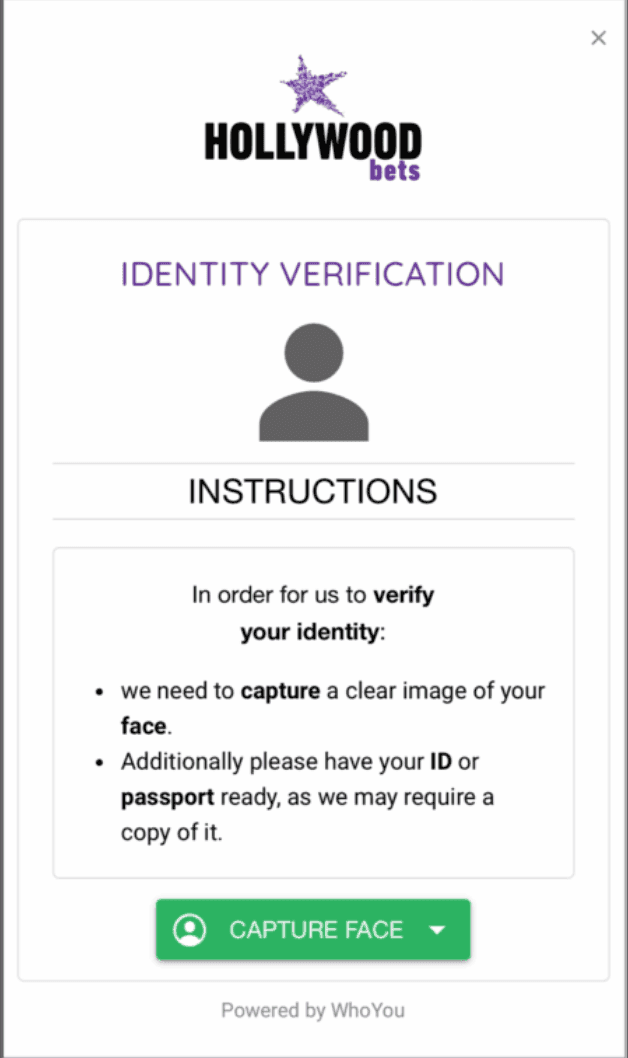Click the bold word 'passport' in the instructions
The height and width of the screenshot is (1058, 628).
pos(159,797)
